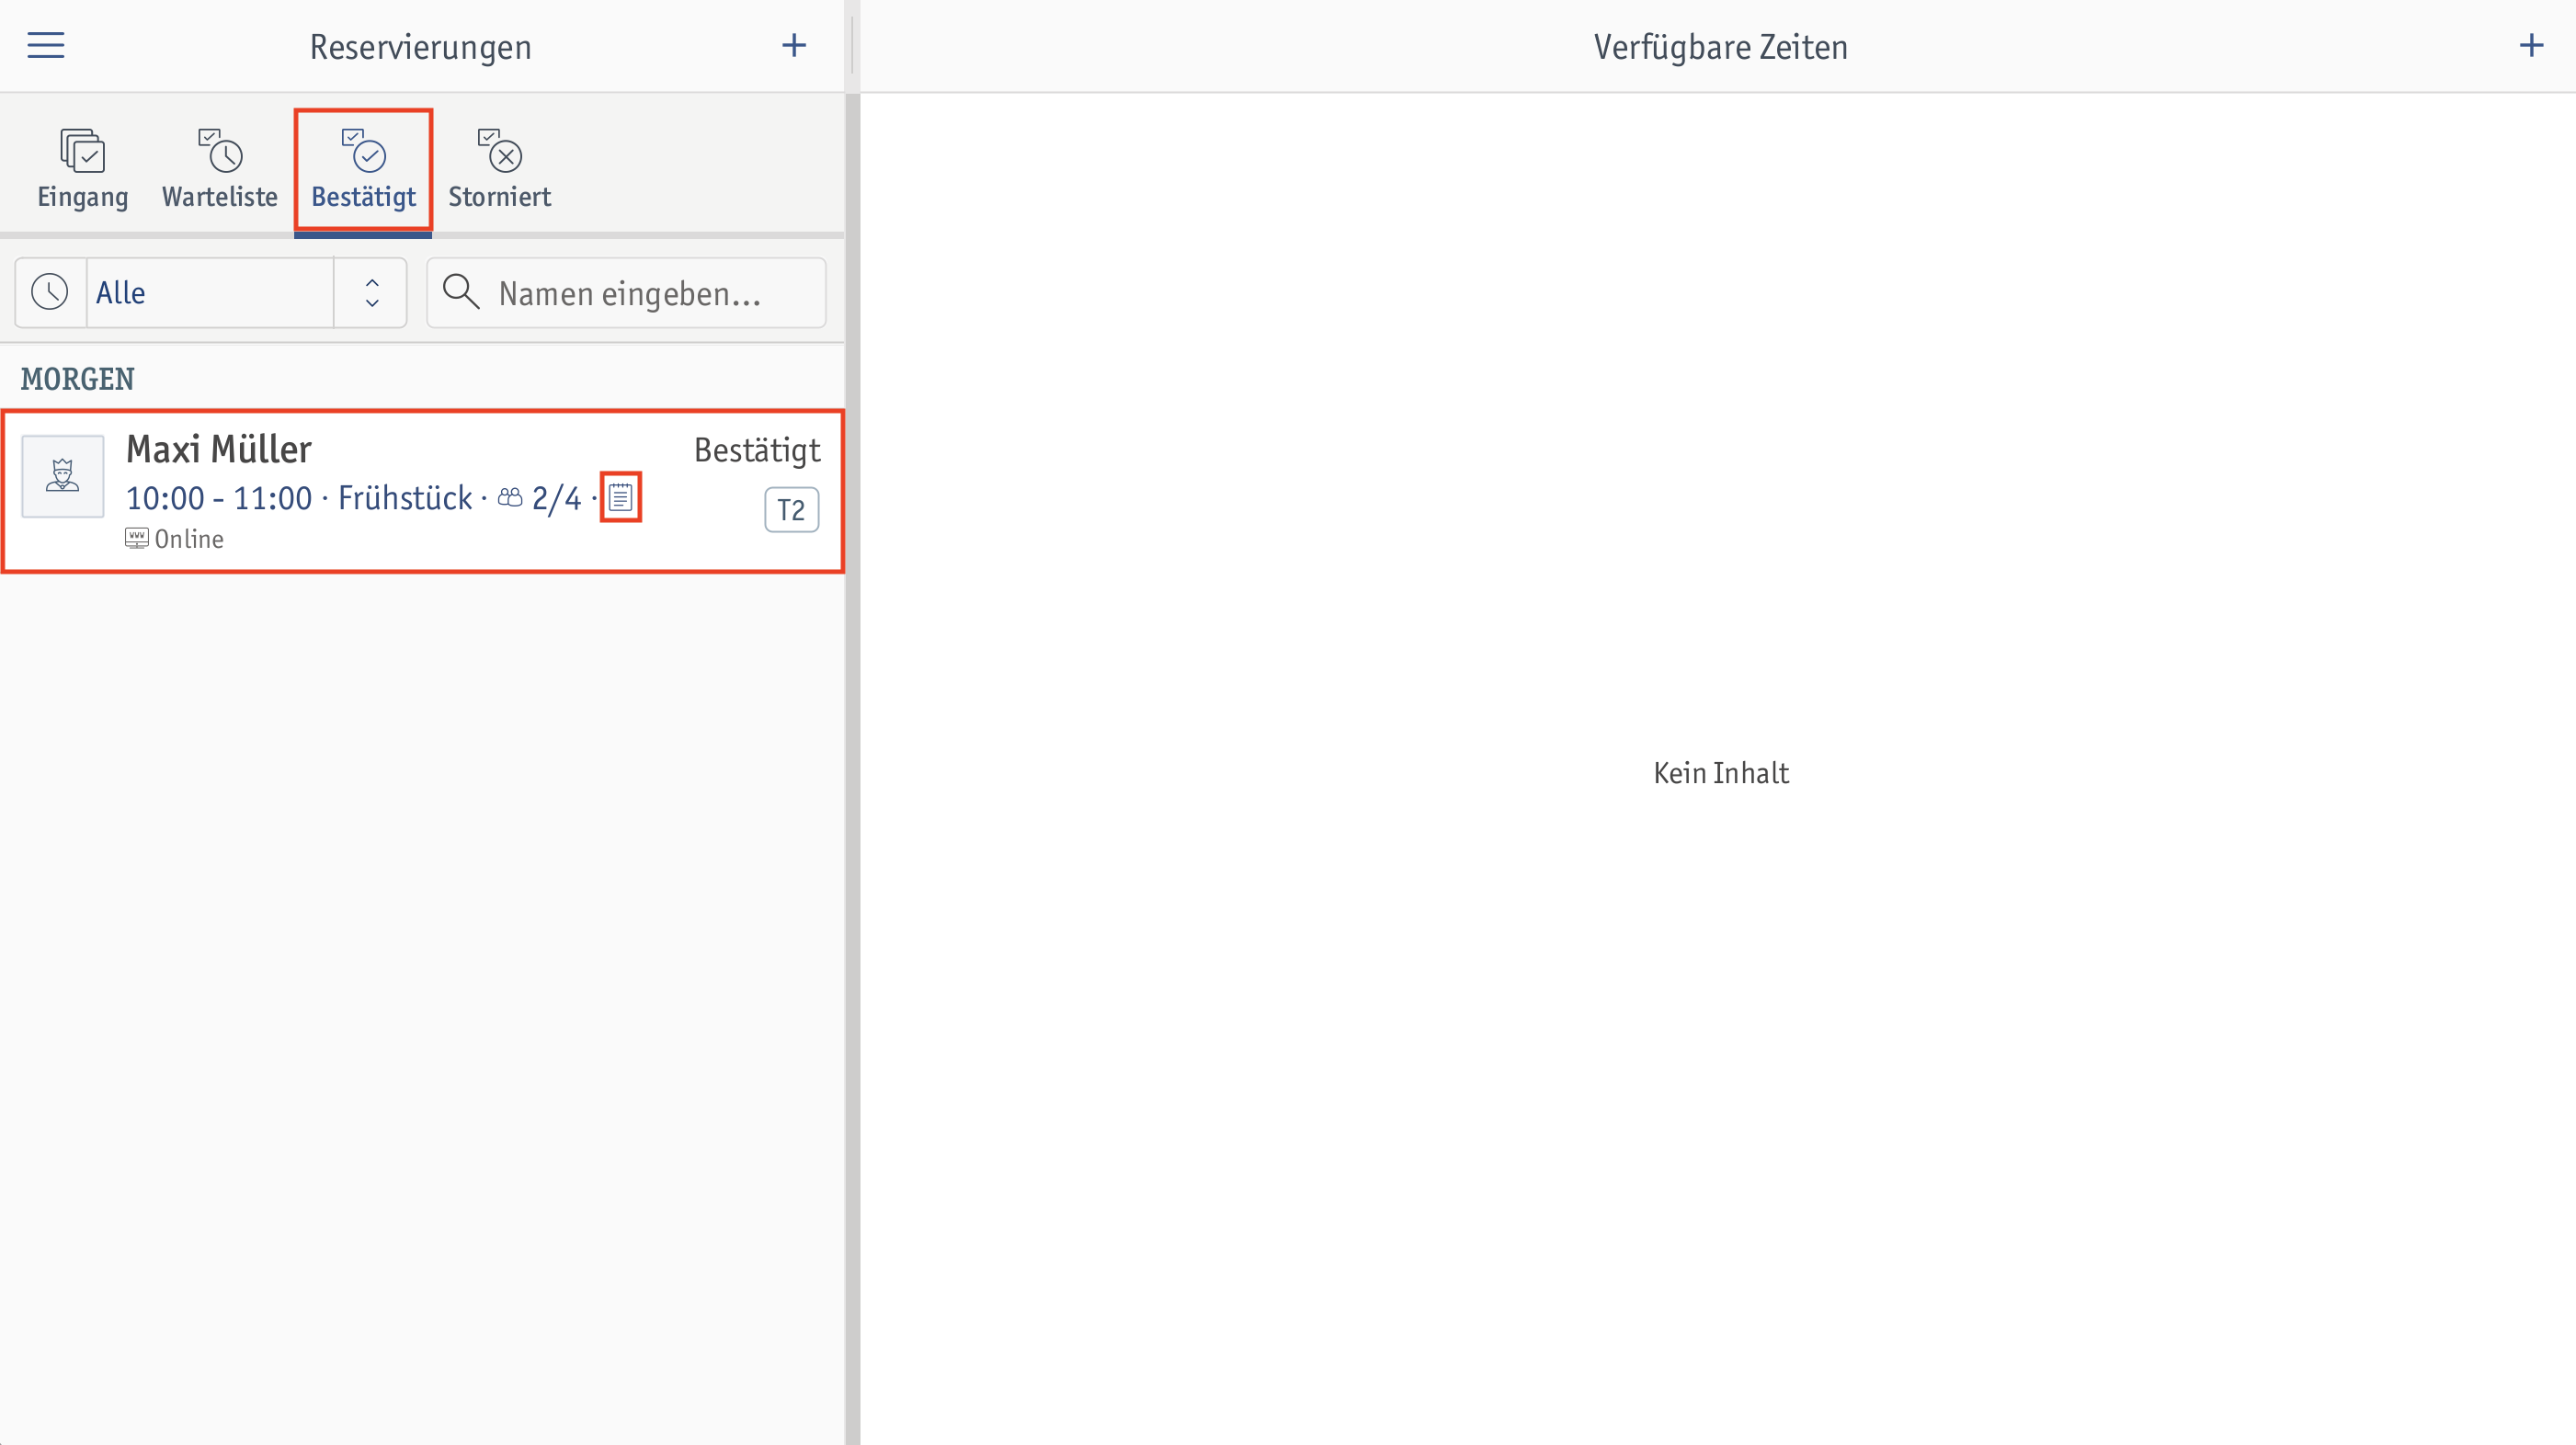Click the Verfügbare Zeiten panel title
This screenshot has height=1445, width=2576.
(1720, 47)
